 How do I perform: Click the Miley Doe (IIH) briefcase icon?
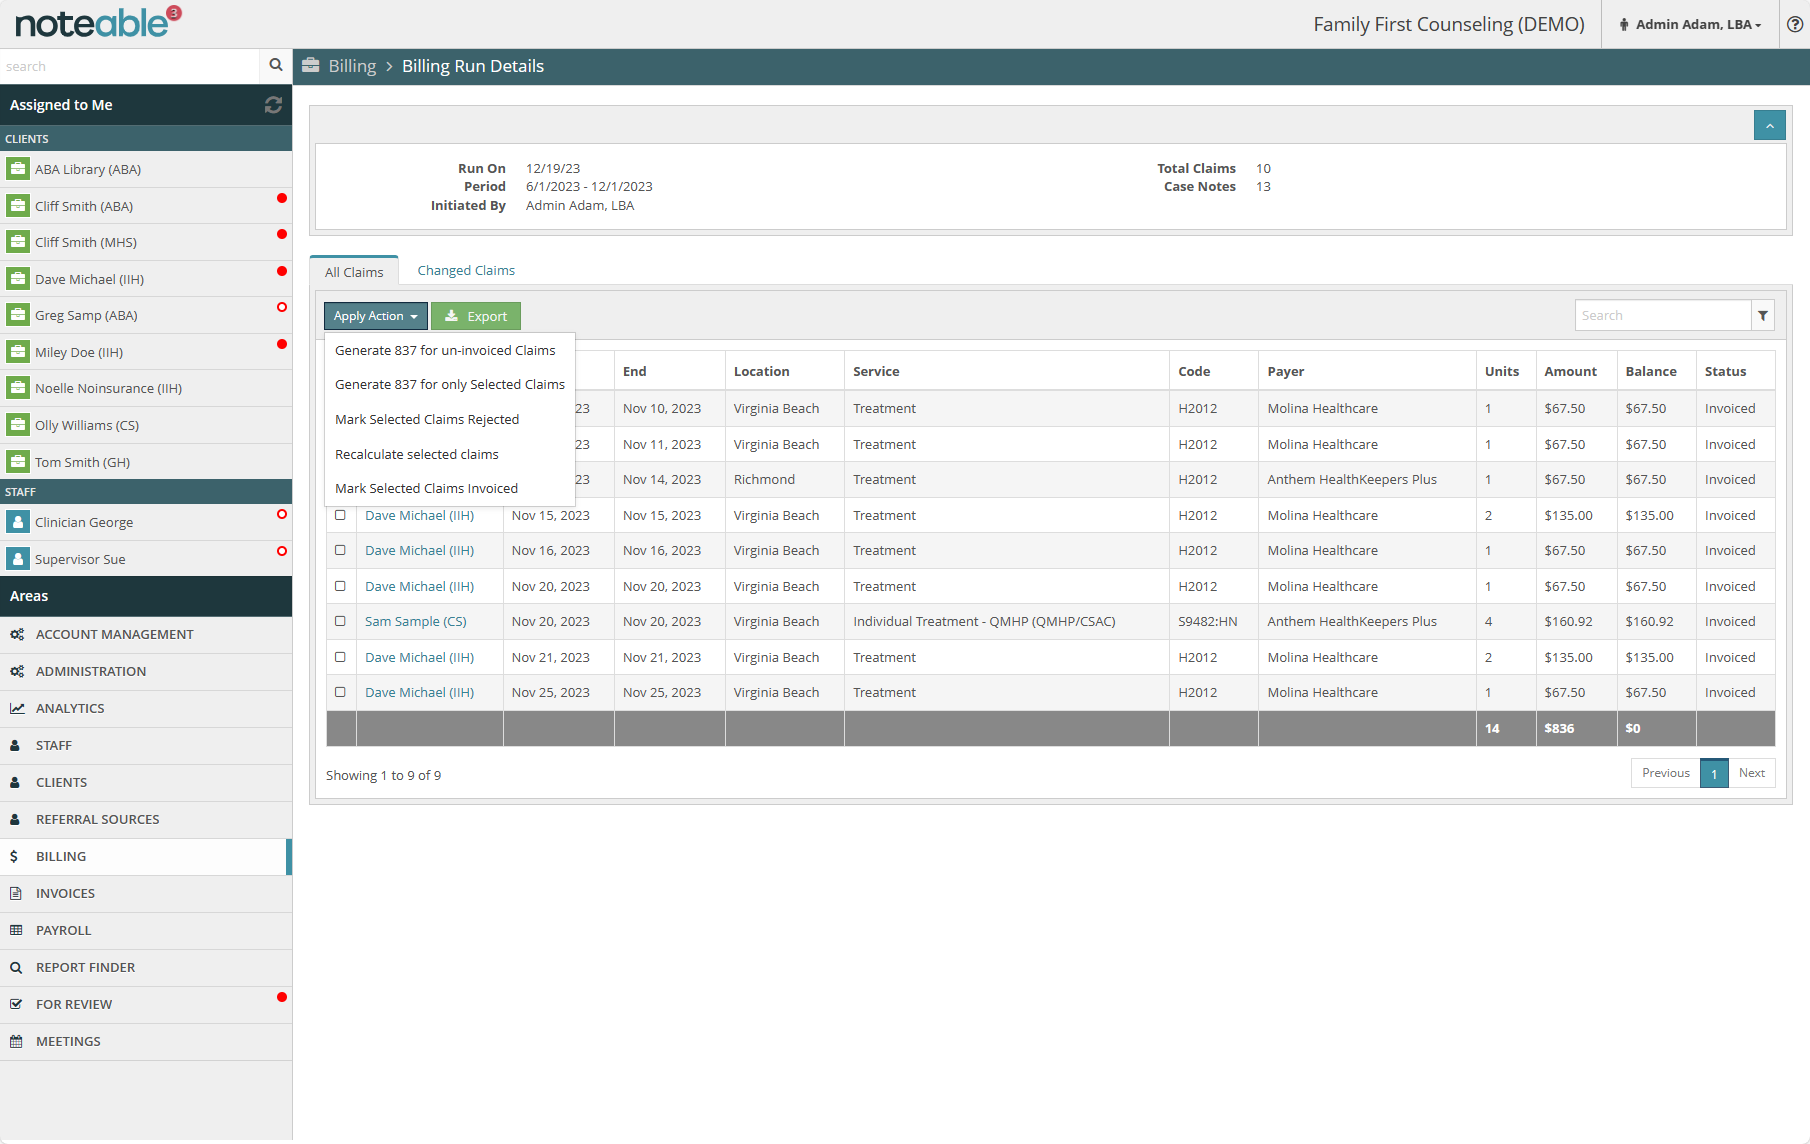click(x=18, y=352)
